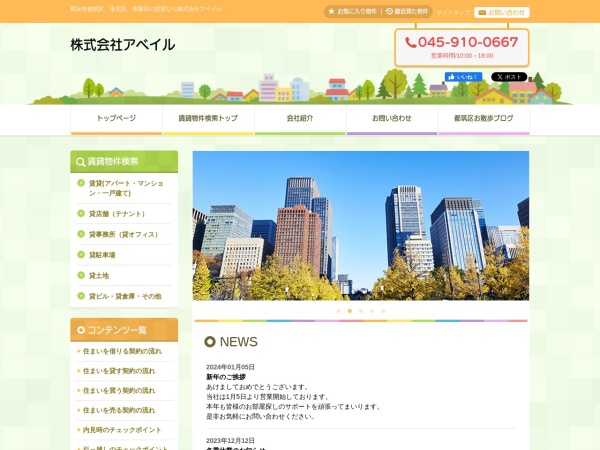
Task: Click the X ポスト share button
Action: (x=509, y=77)
